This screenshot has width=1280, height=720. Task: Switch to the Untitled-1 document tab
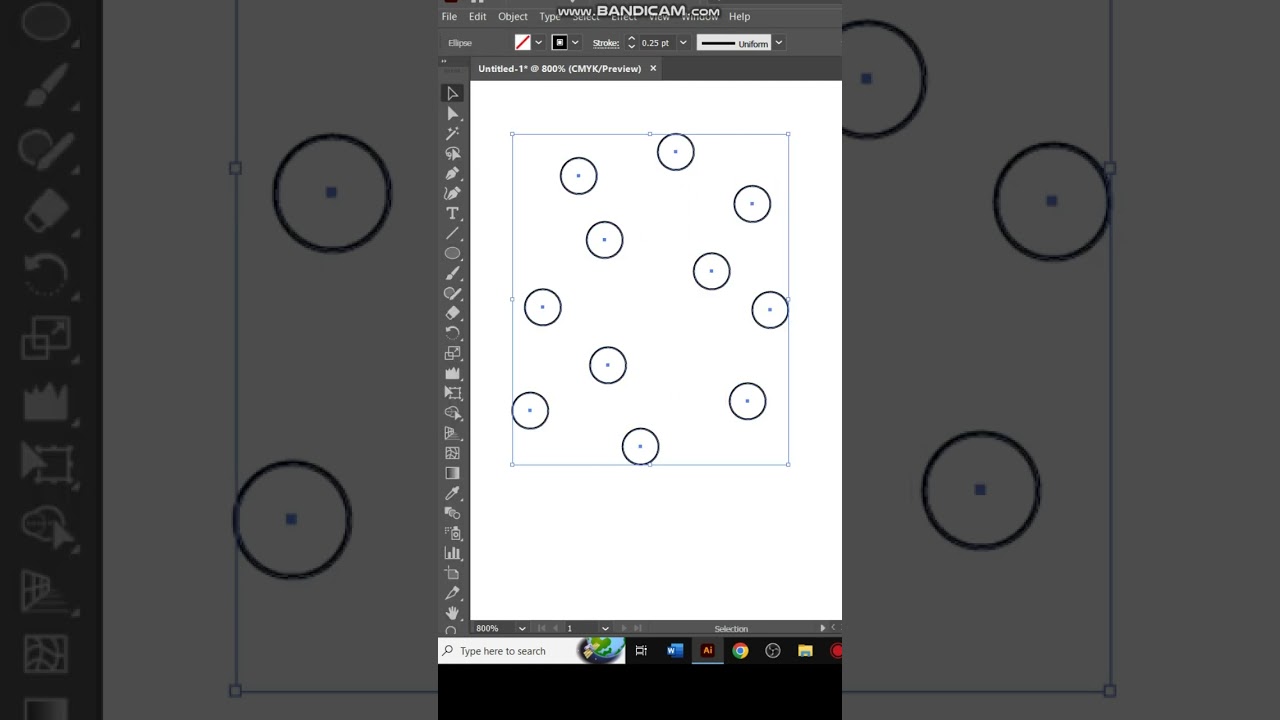point(559,69)
